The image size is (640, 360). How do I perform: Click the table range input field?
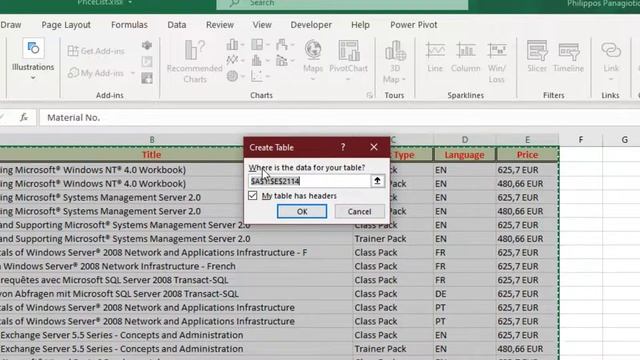(x=309, y=181)
